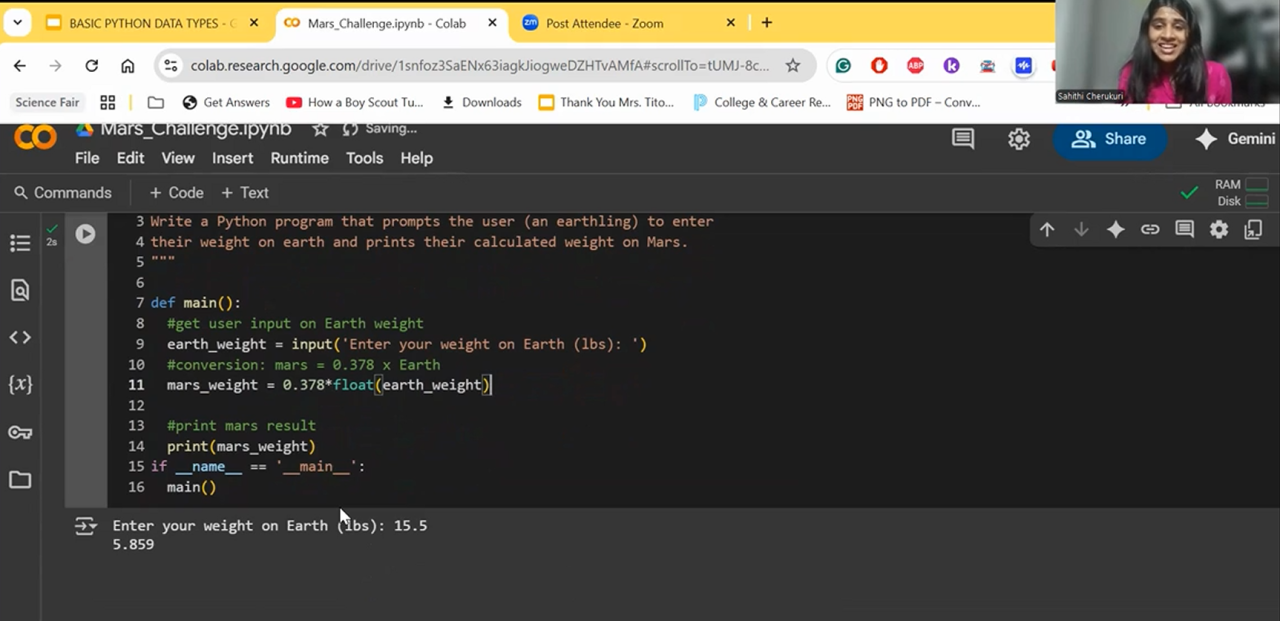Move the cell down
Image resolution: width=1280 pixels, height=621 pixels.
click(1081, 230)
